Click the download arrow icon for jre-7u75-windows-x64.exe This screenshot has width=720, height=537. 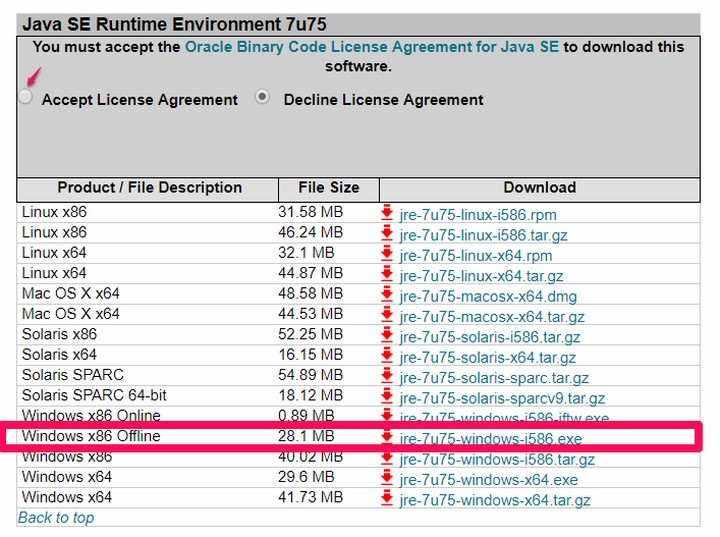click(x=387, y=480)
